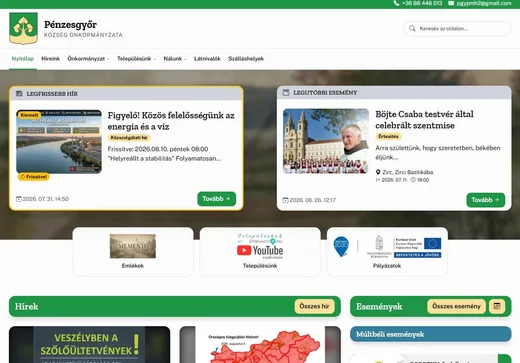Image resolution: width=520 pixels, height=363 pixels.
Task: Click the Kiemelt badge on news image
Action: pyautogui.click(x=29, y=115)
